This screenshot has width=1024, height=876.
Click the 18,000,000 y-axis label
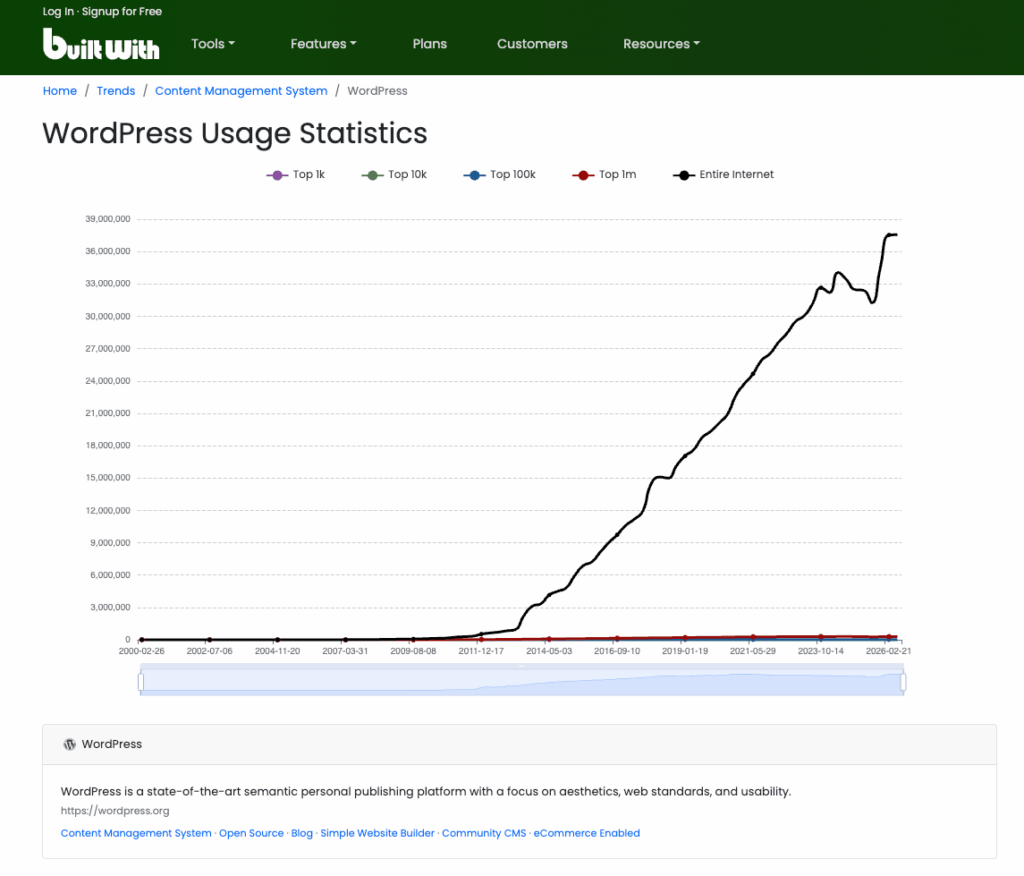point(108,446)
